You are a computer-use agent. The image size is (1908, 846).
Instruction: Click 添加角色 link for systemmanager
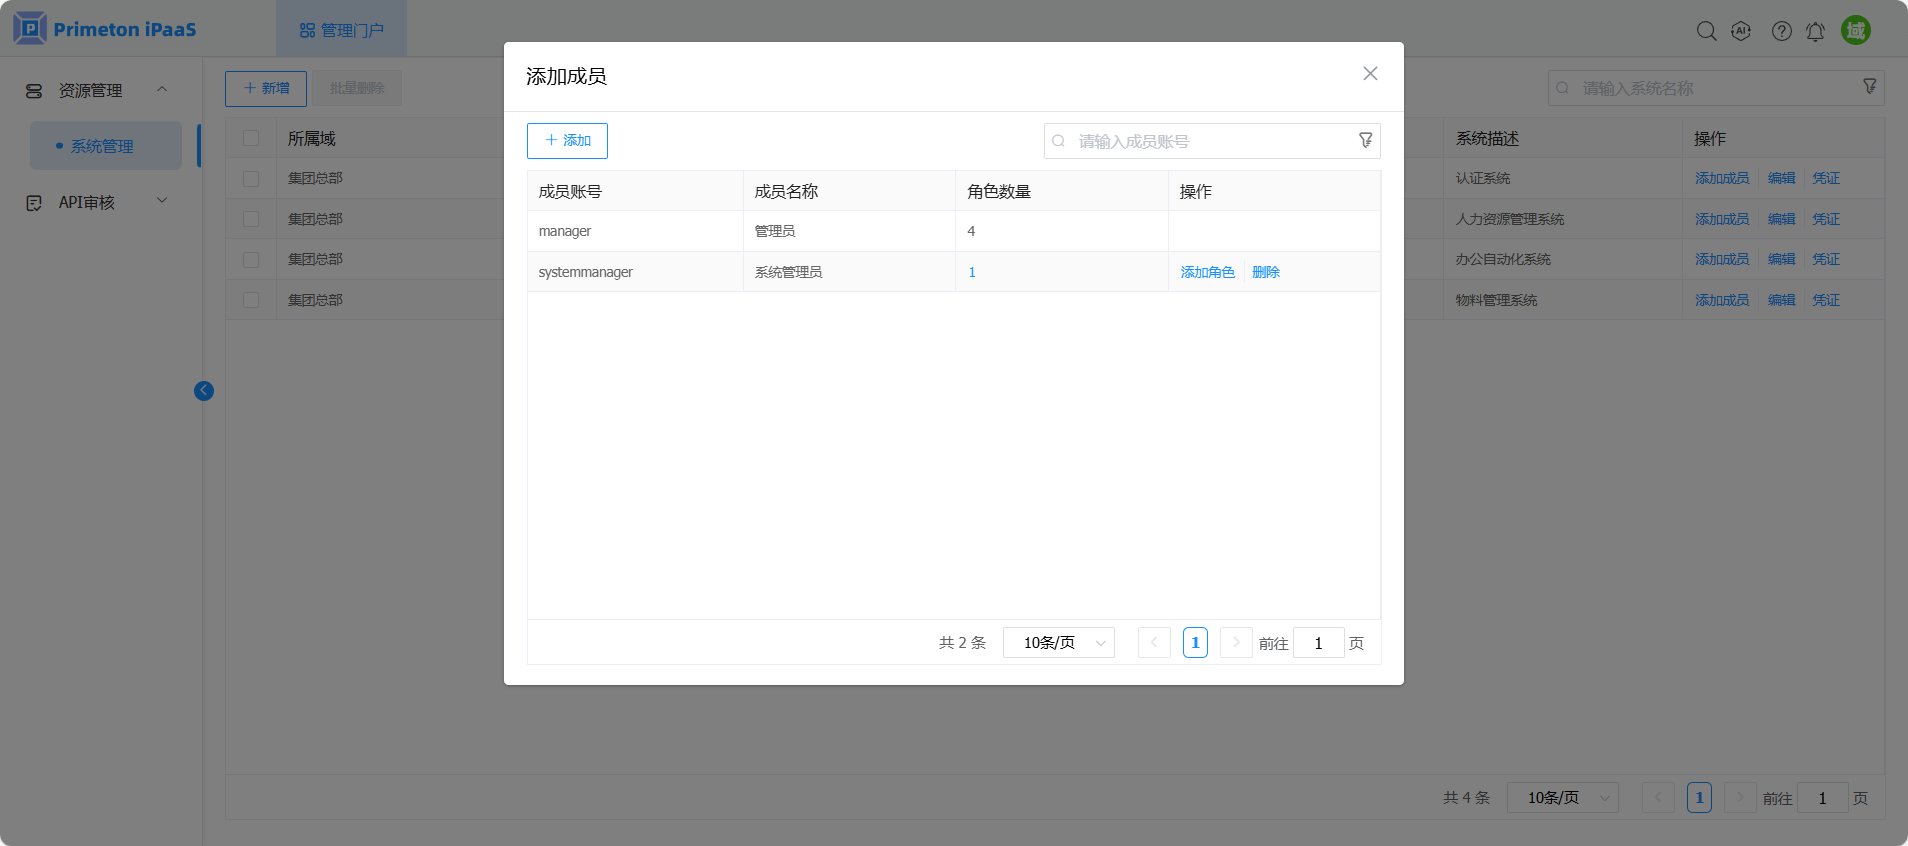coord(1207,272)
